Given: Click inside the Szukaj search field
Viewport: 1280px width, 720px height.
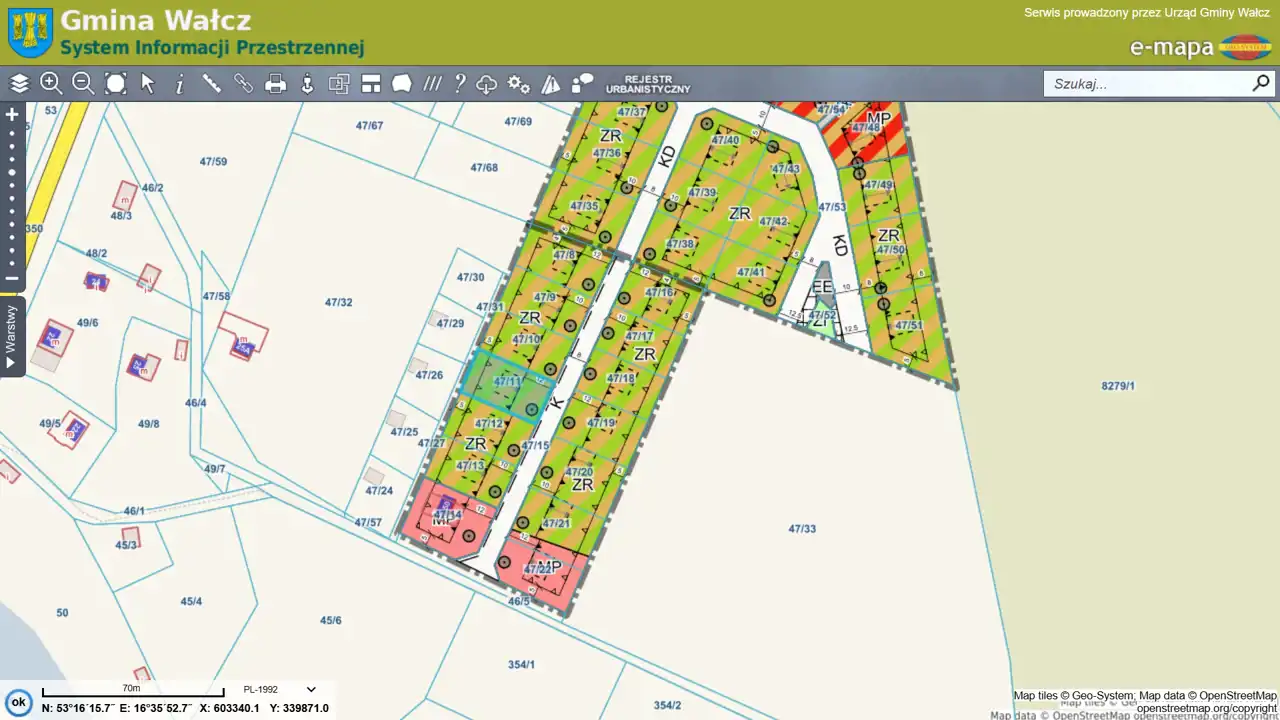Looking at the screenshot, I should pos(1145,84).
